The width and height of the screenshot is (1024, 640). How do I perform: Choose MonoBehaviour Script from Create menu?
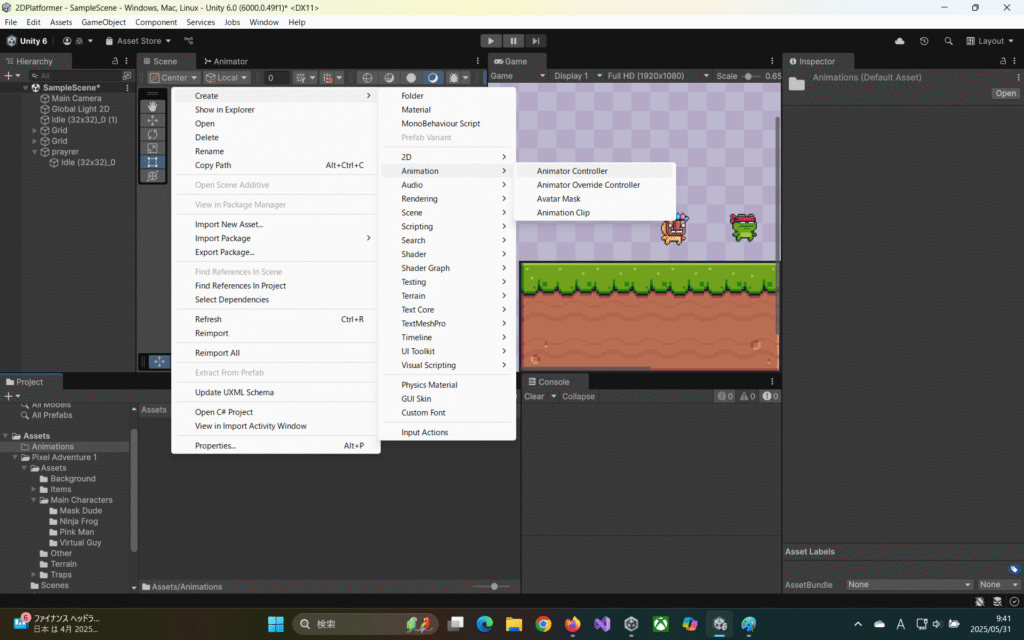click(x=447, y=123)
